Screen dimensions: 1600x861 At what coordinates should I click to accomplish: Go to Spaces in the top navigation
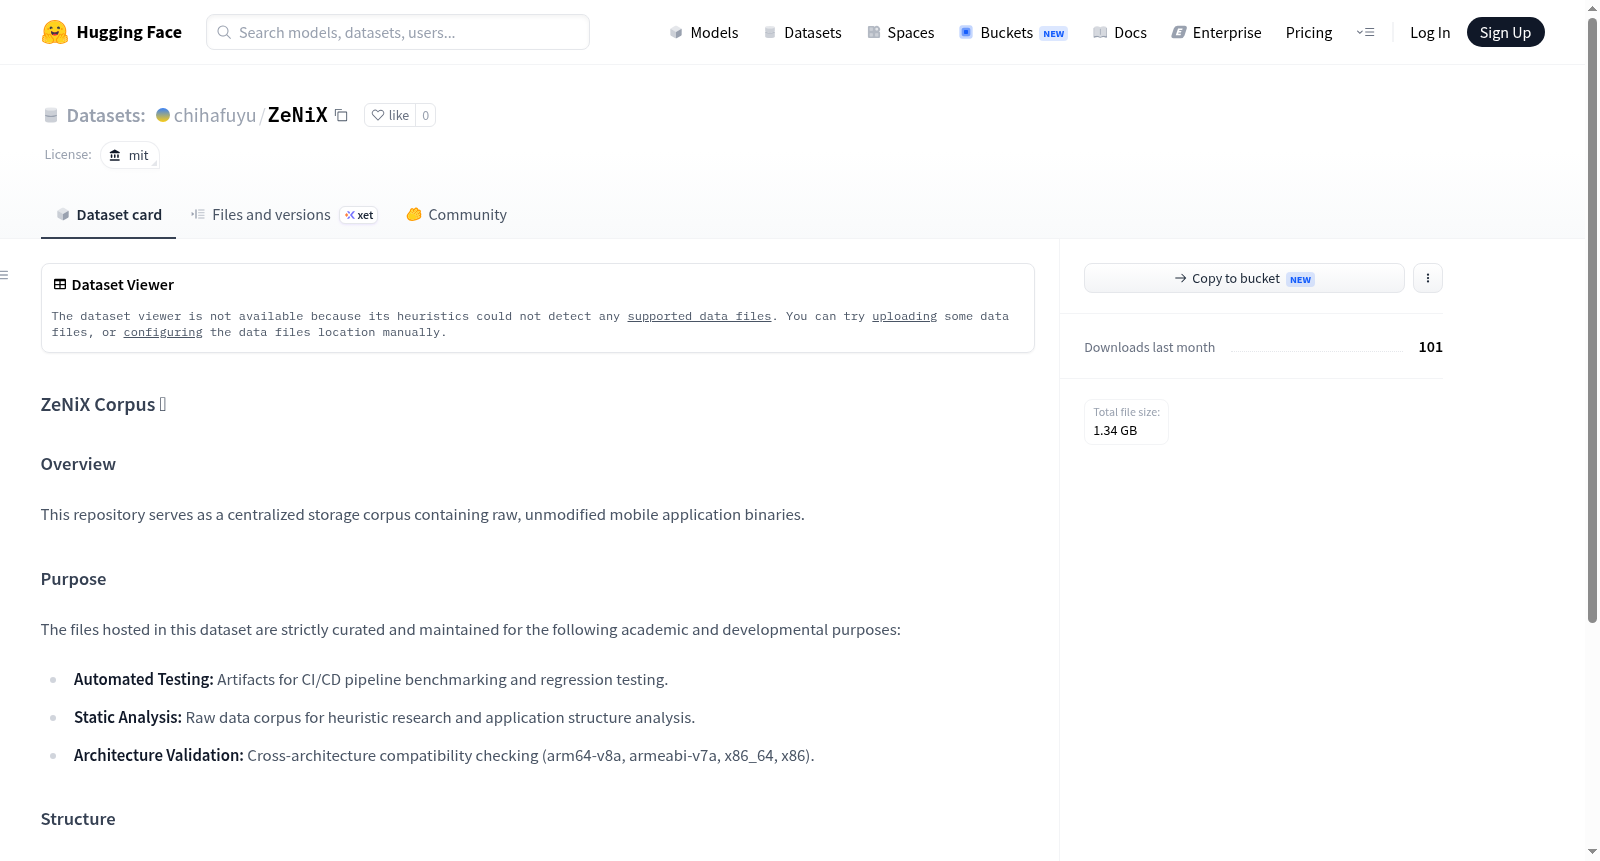pos(900,32)
